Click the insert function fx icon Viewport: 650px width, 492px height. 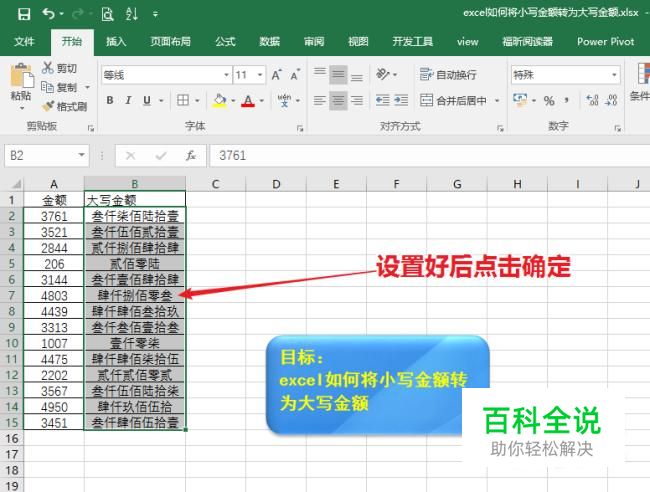tap(191, 156)
